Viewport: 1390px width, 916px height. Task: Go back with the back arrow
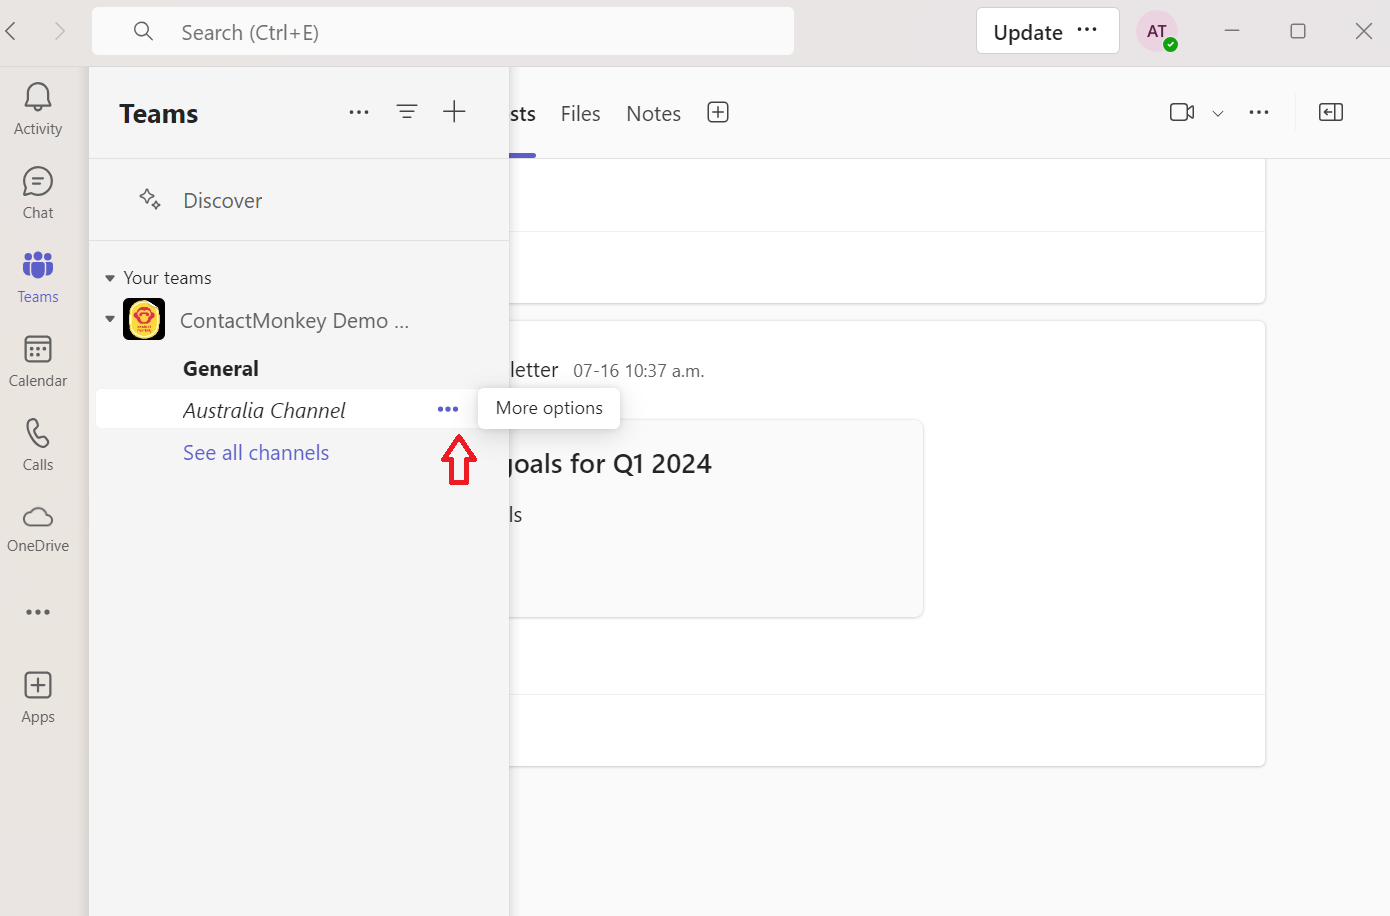(x=12, y=31)
